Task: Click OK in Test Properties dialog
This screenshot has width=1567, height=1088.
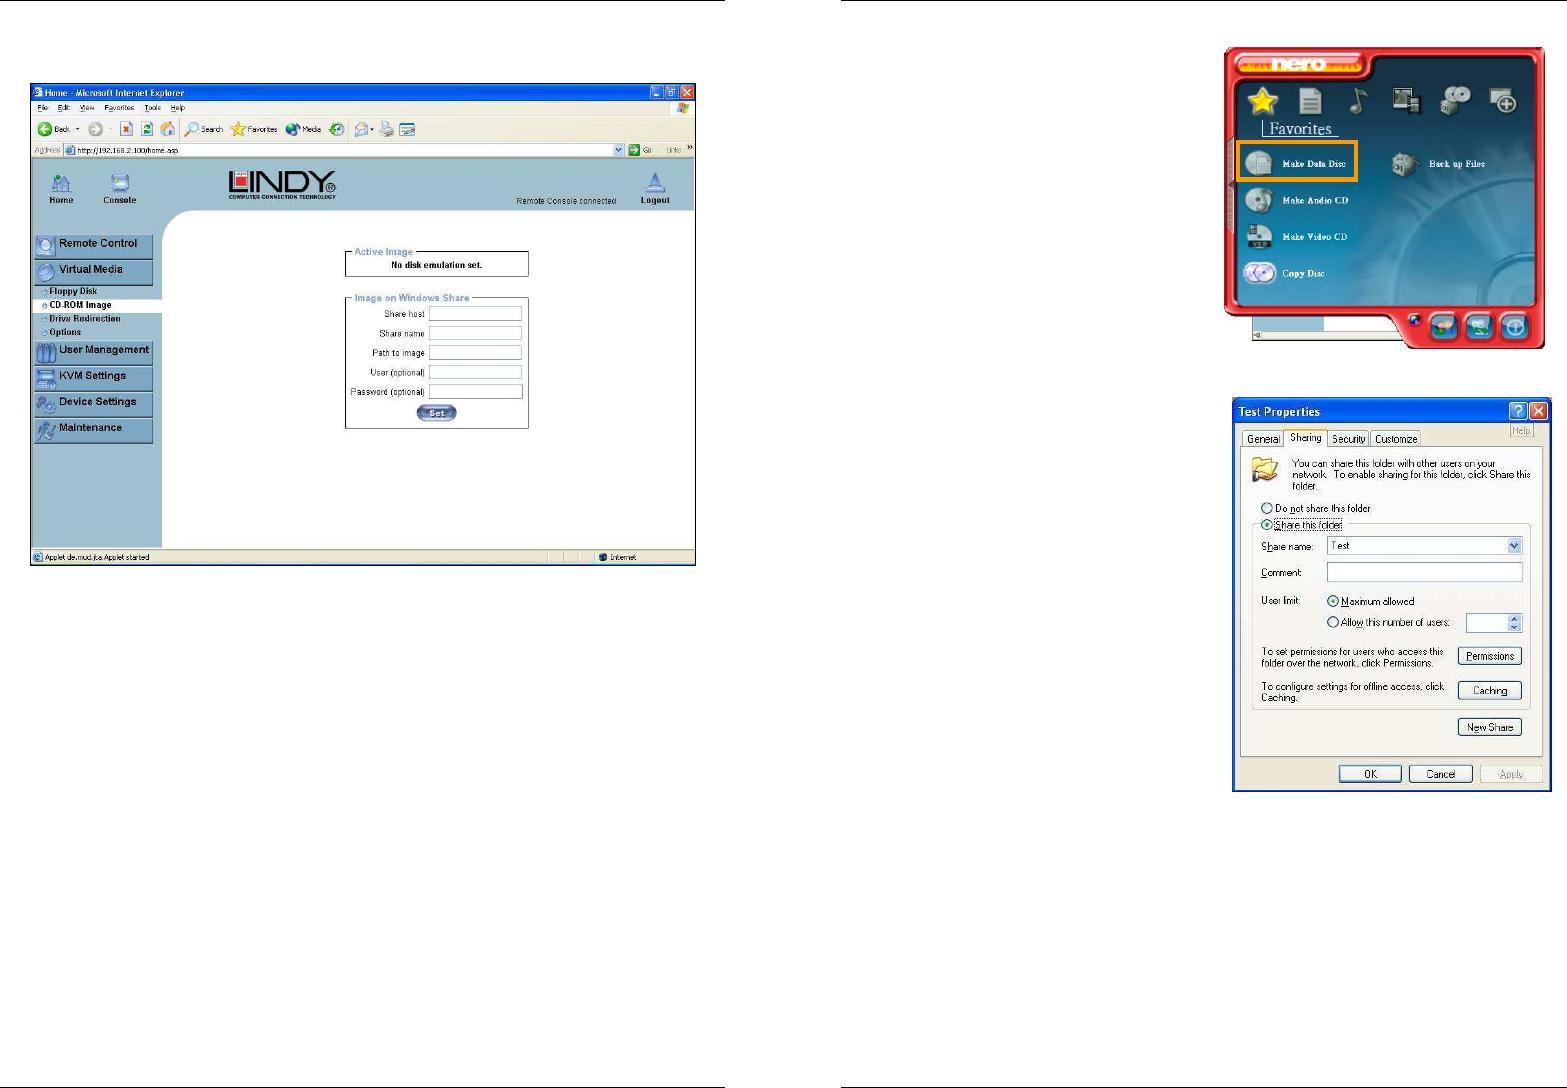Action: pyautogui.click(x=1370, y=774)
